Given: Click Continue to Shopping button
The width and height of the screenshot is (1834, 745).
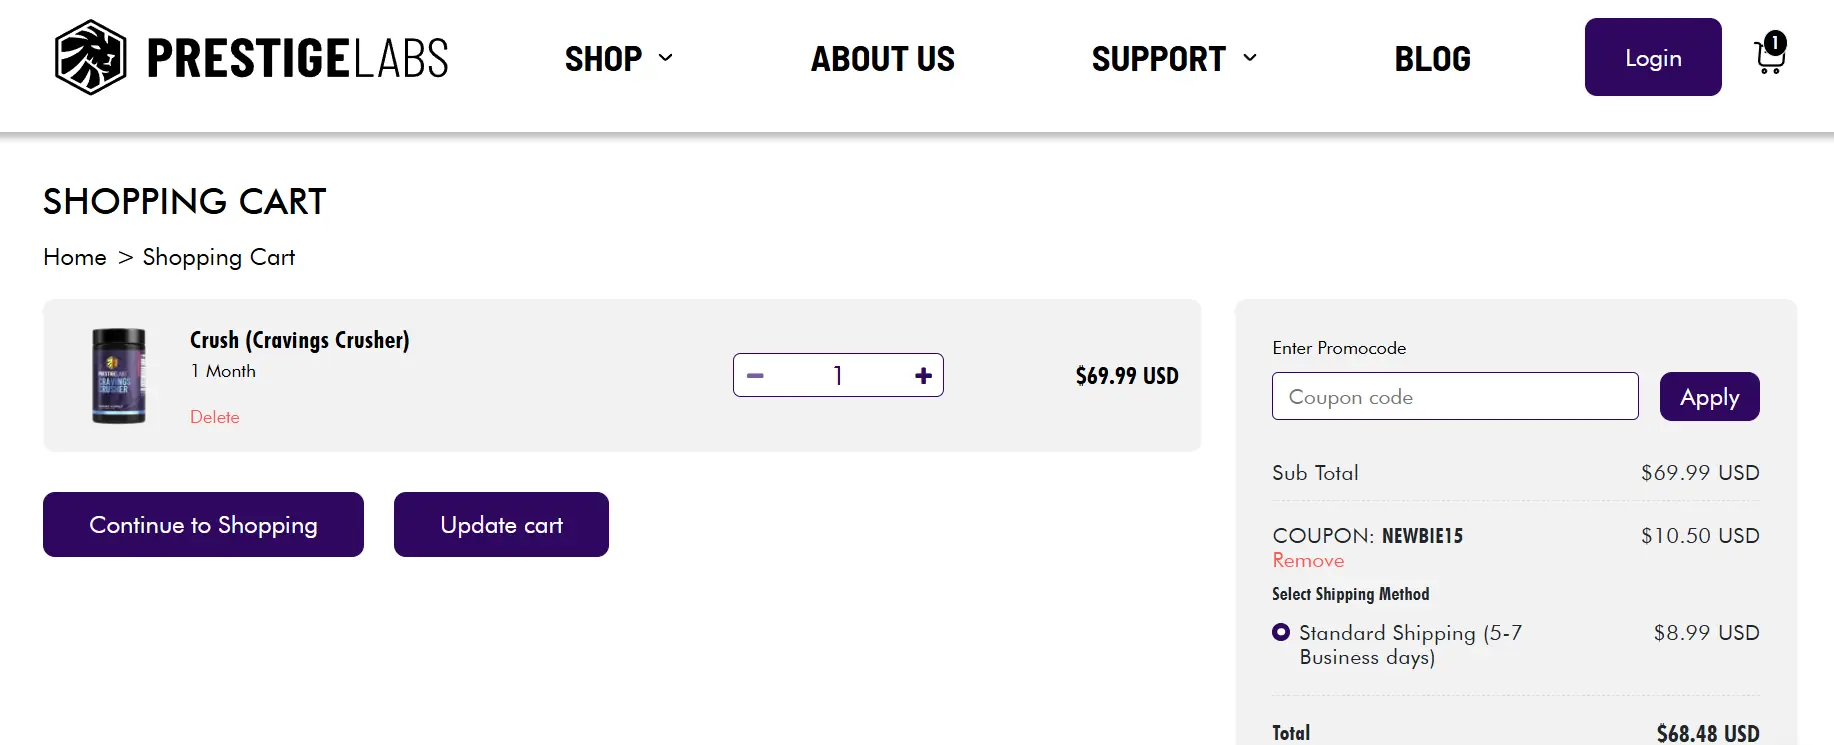Looking at the screenshot, I should (203, 525).
